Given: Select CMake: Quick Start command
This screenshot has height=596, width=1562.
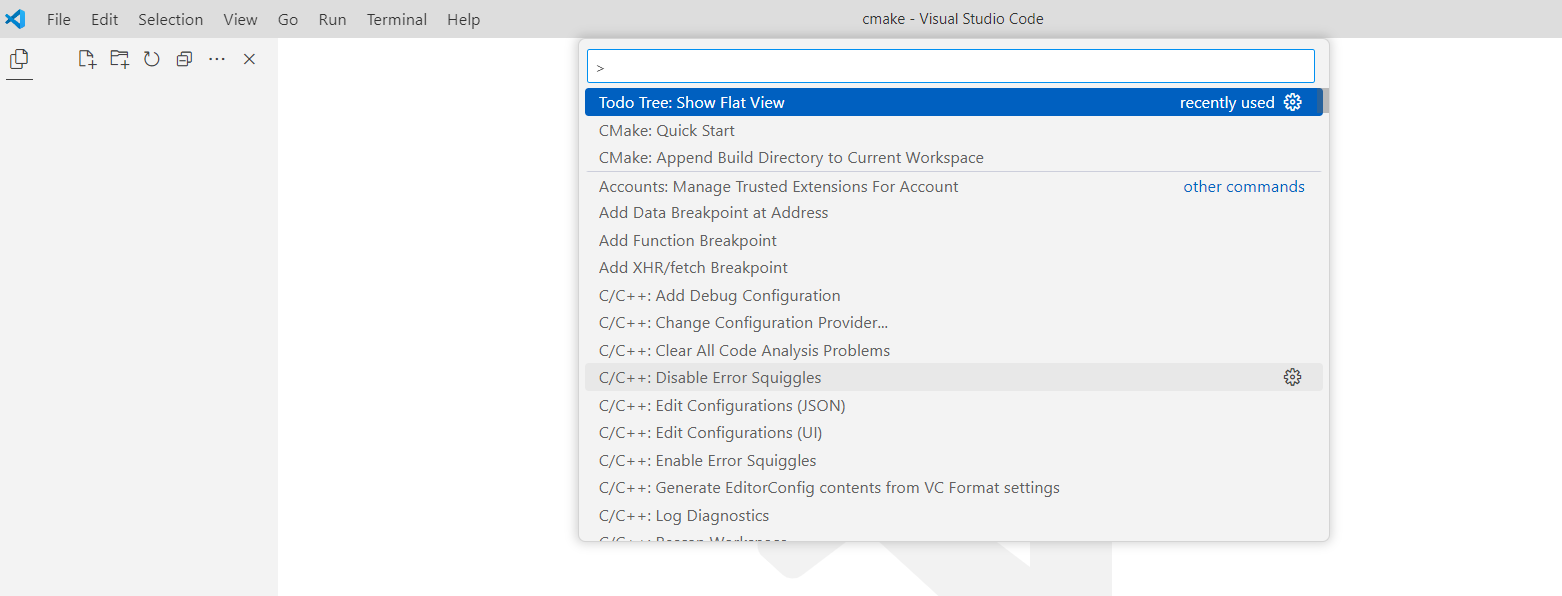Looking at the screenshot, I should coord(667,130).
